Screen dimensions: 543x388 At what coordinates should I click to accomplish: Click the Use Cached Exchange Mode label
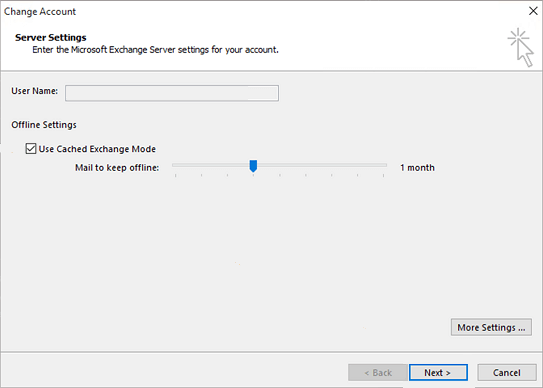[x=97, y=149]
